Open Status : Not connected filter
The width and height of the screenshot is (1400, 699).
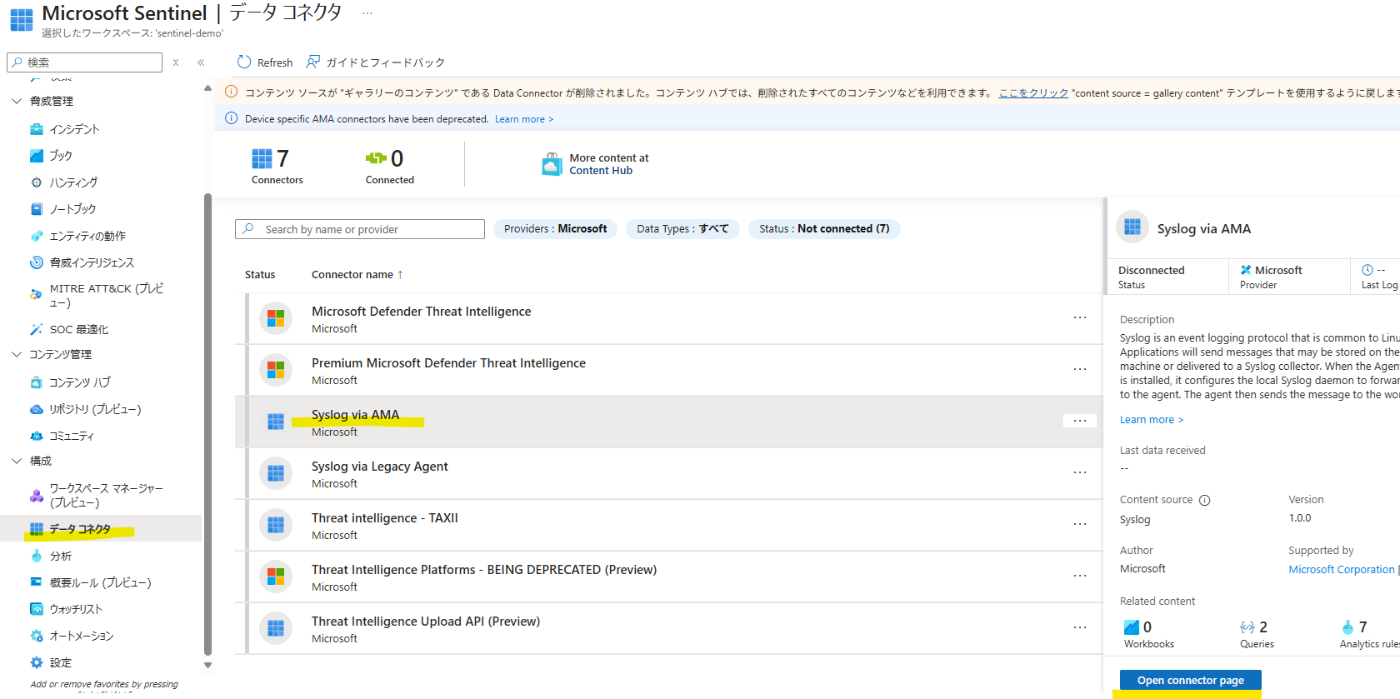tap(824, 229)
